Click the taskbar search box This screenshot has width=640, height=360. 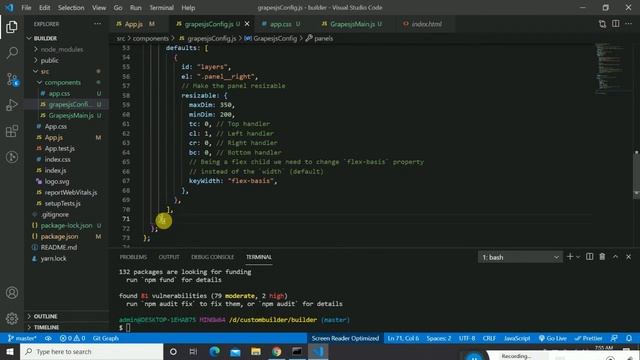coord(91,351)
